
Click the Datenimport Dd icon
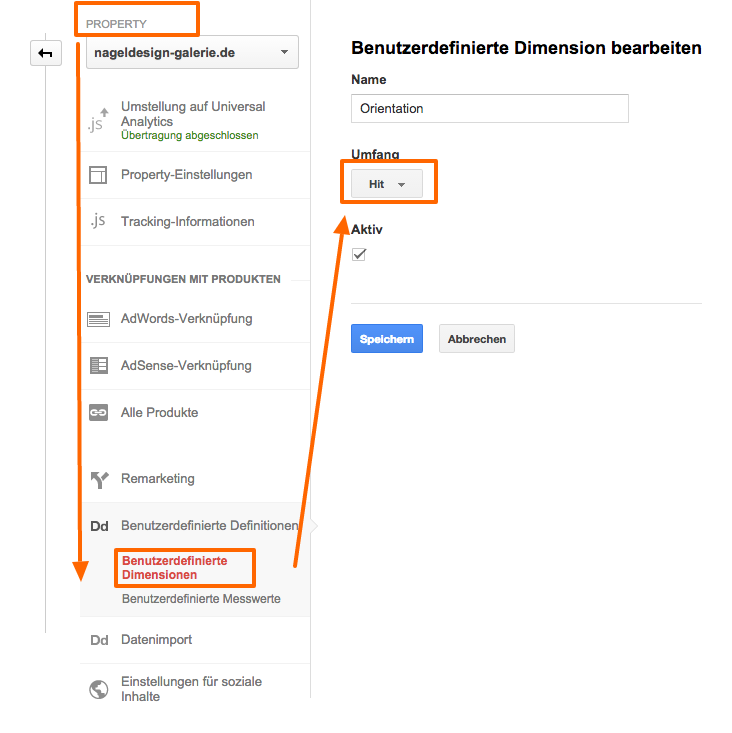tap(99, 640)
